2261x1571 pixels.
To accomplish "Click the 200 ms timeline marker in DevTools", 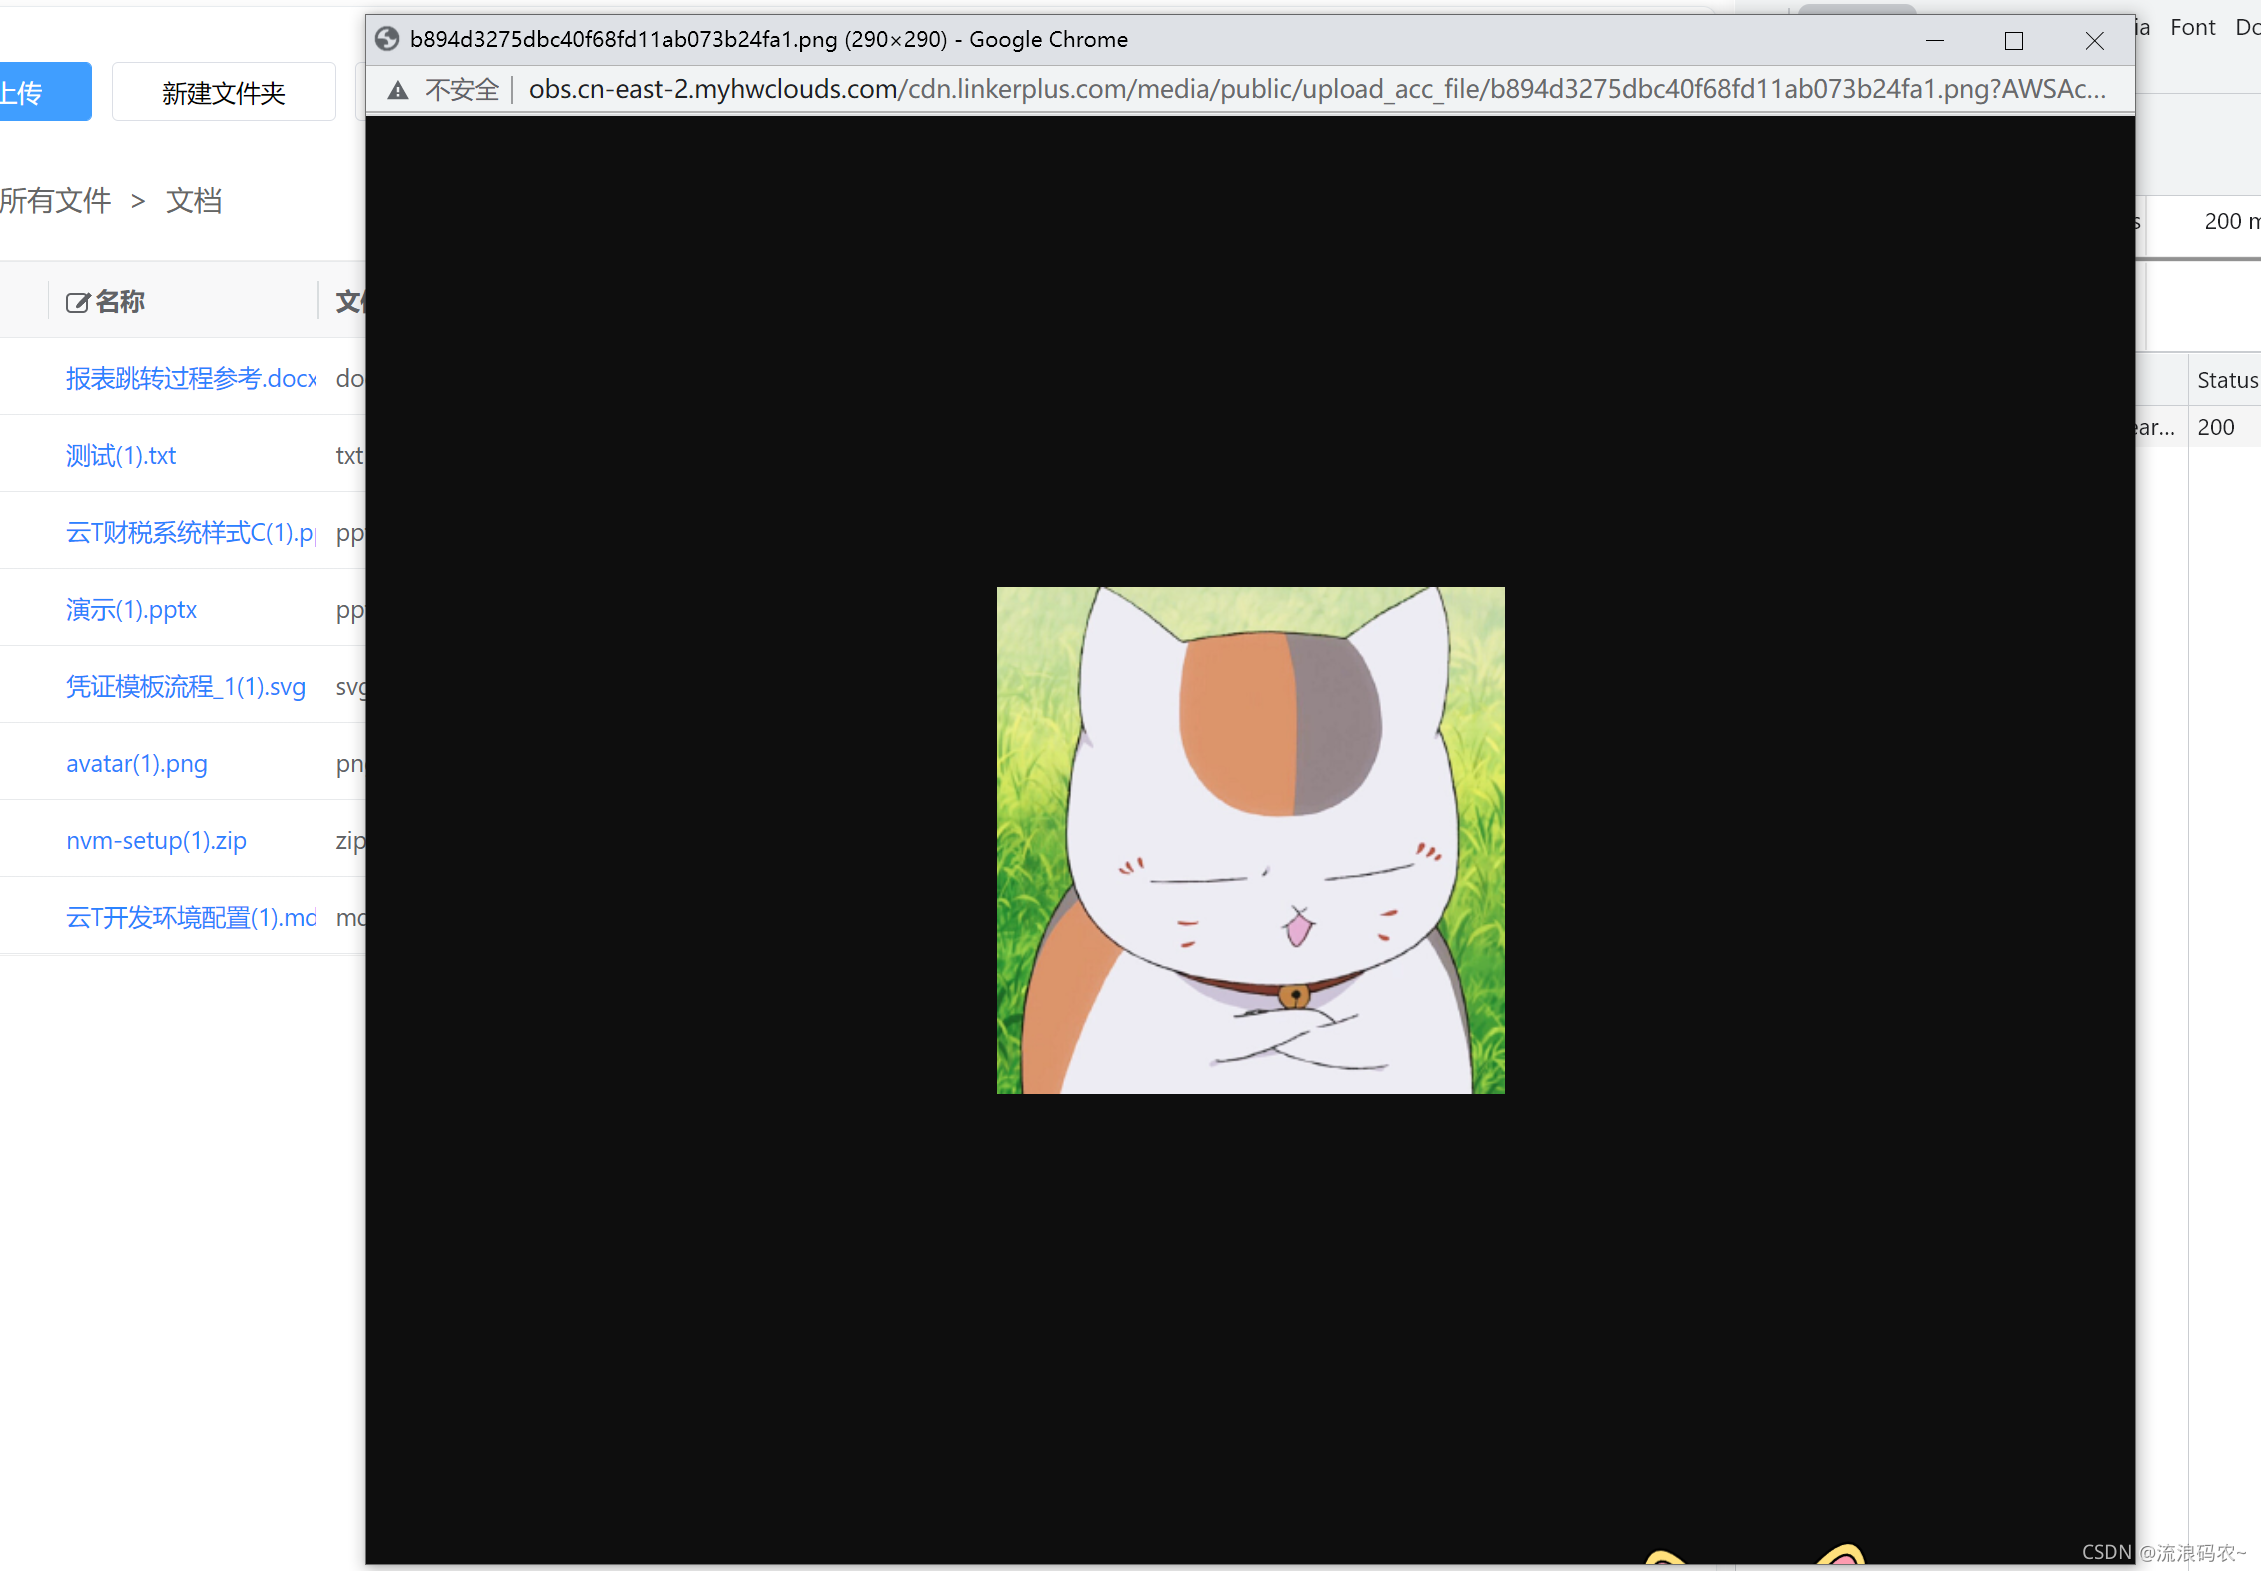I will click(2231, 221).
